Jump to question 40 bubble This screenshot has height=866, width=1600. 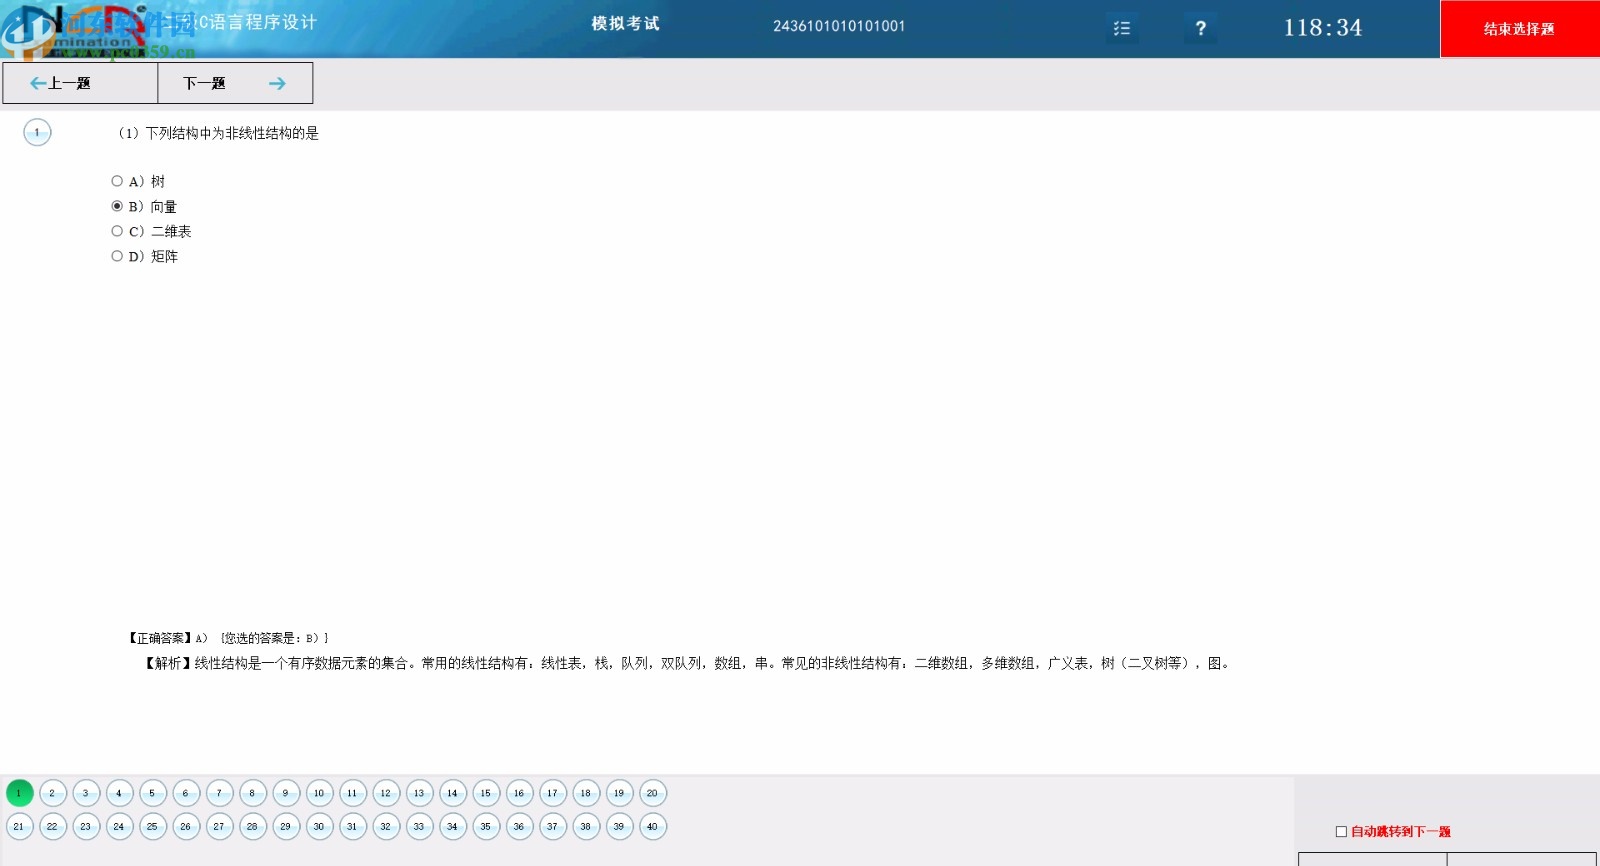[653, 826]
